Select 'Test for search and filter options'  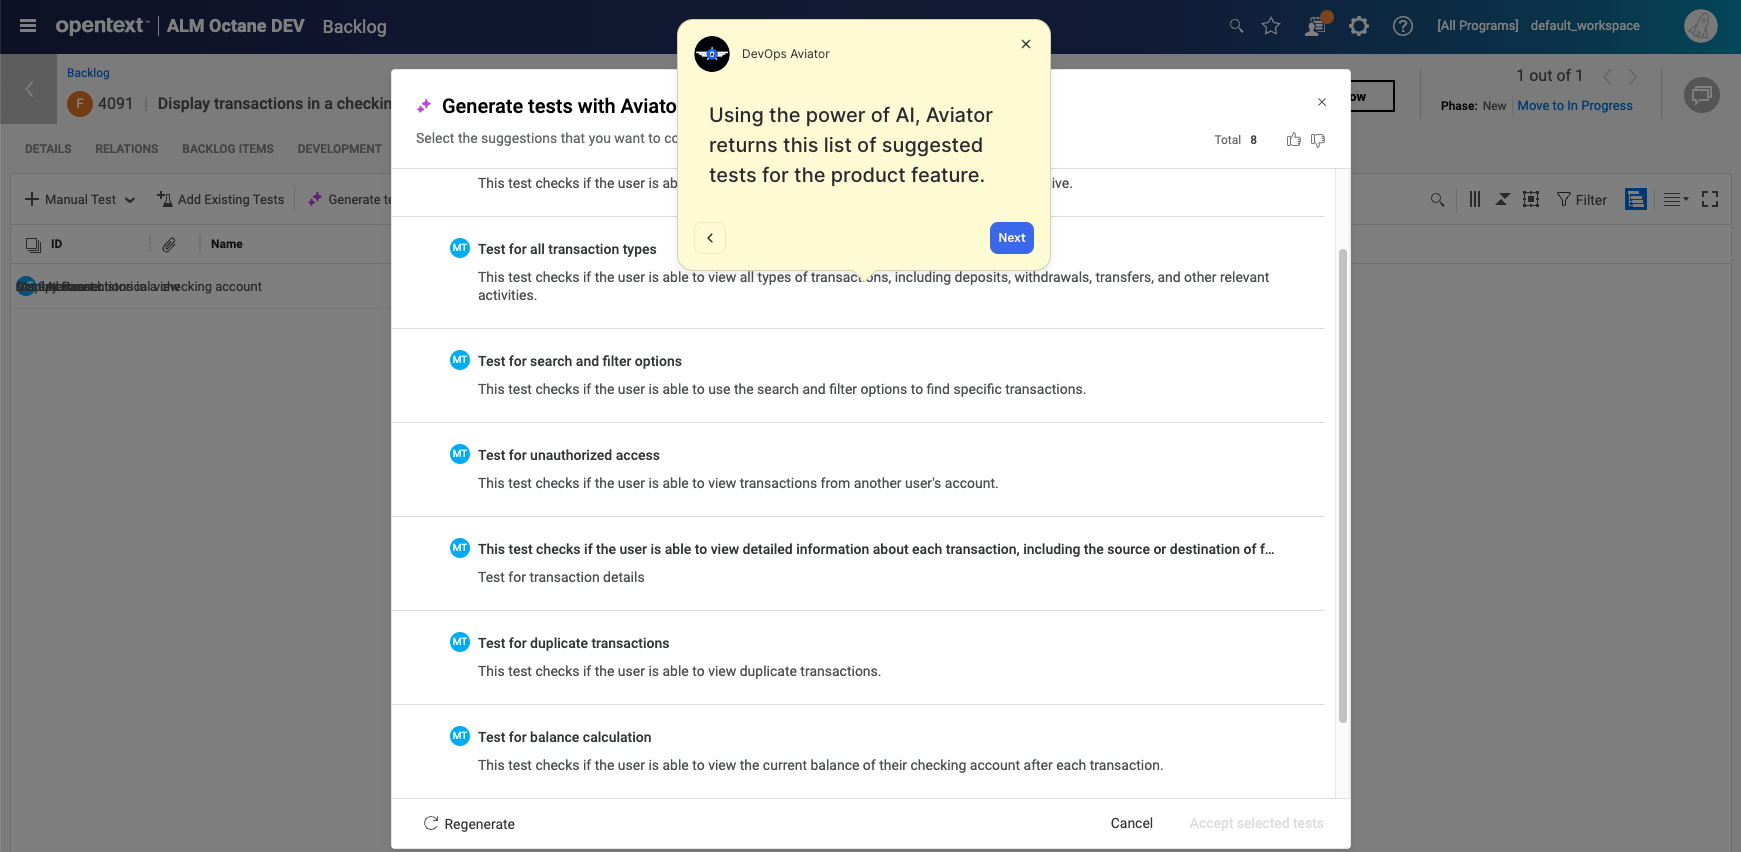(x=858, y=375)
